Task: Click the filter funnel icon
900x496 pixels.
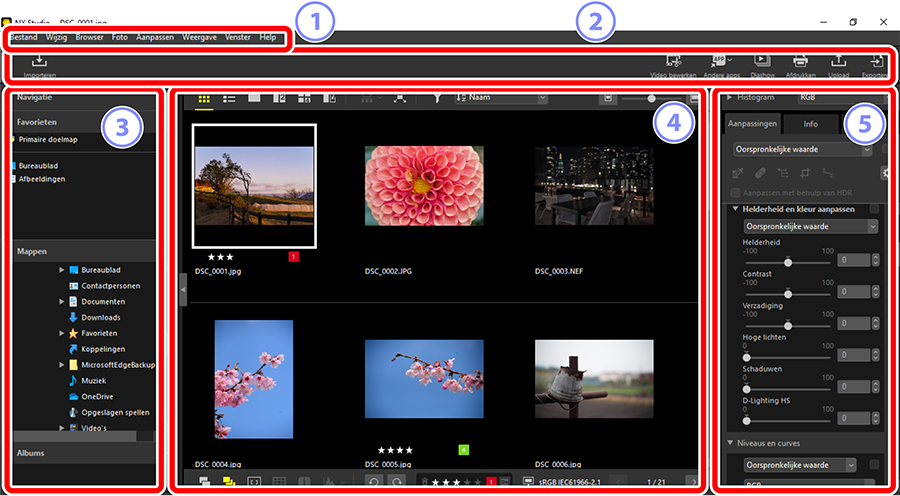Action: 437,99
